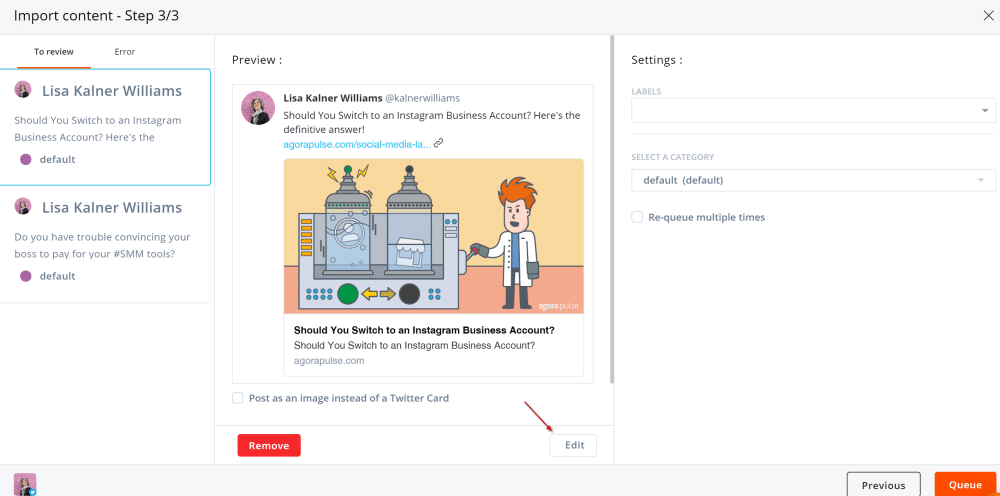
Task: Click the link icon beside agorapulse URL
Action: click(x=438, y=143)
